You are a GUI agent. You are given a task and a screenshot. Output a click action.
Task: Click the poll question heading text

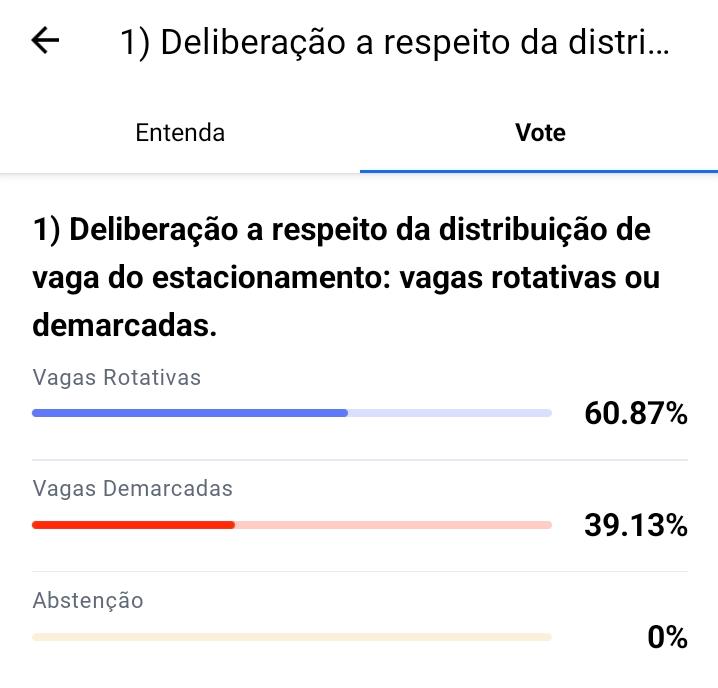346,278
